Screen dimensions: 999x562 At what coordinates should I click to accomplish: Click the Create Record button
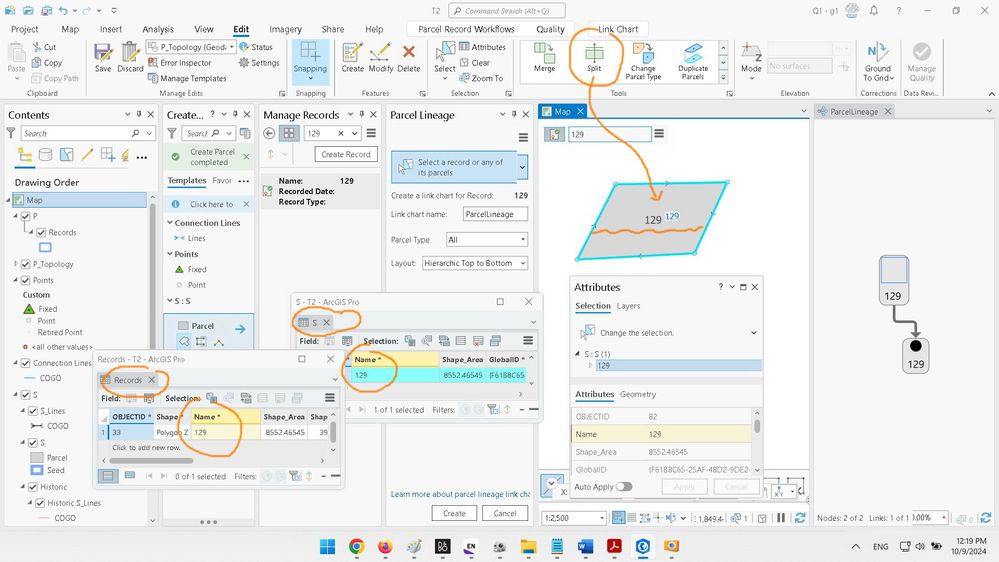coord(345,154)
